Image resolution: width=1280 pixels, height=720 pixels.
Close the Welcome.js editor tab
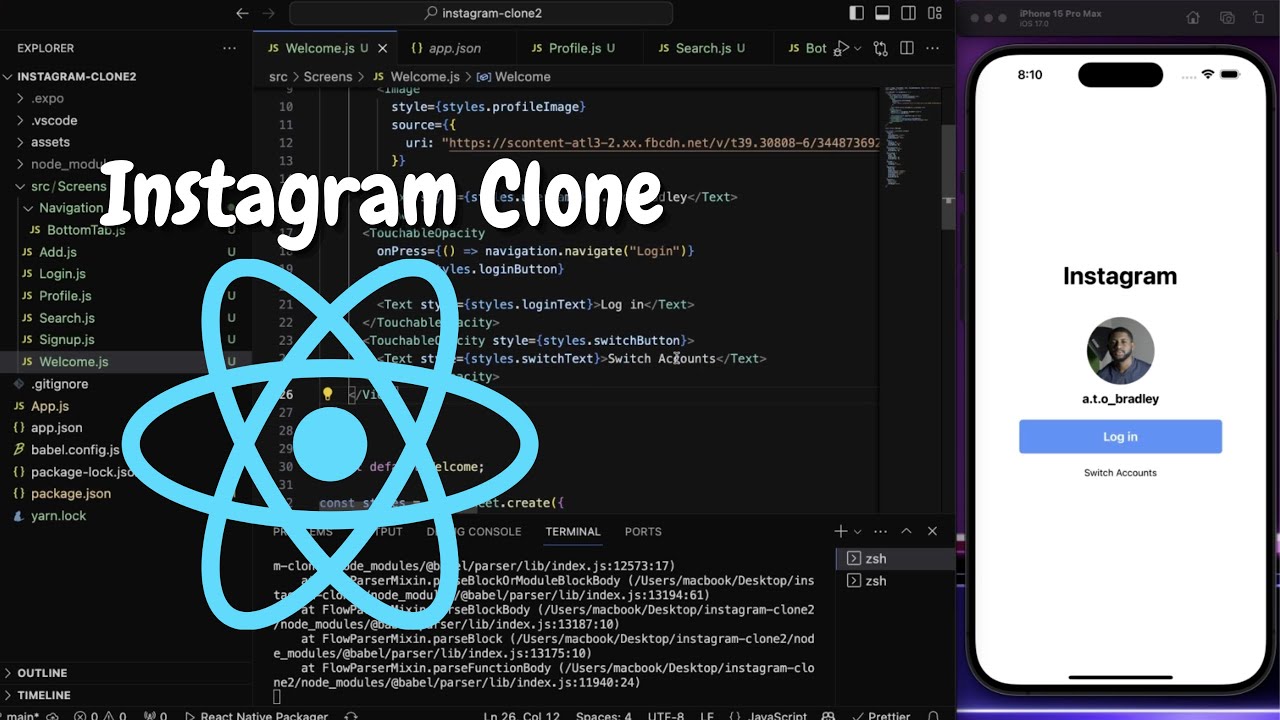382,48
